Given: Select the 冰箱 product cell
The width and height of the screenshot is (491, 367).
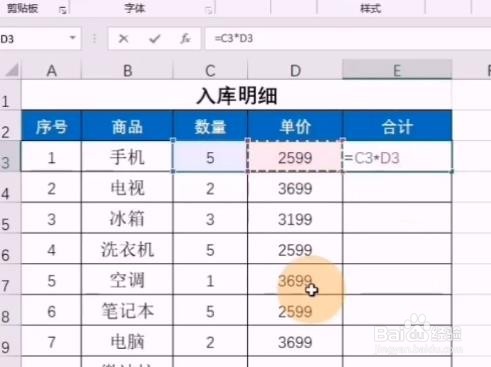Looking at the screenshot, I should pyautogui.click(x=127, y=218).
